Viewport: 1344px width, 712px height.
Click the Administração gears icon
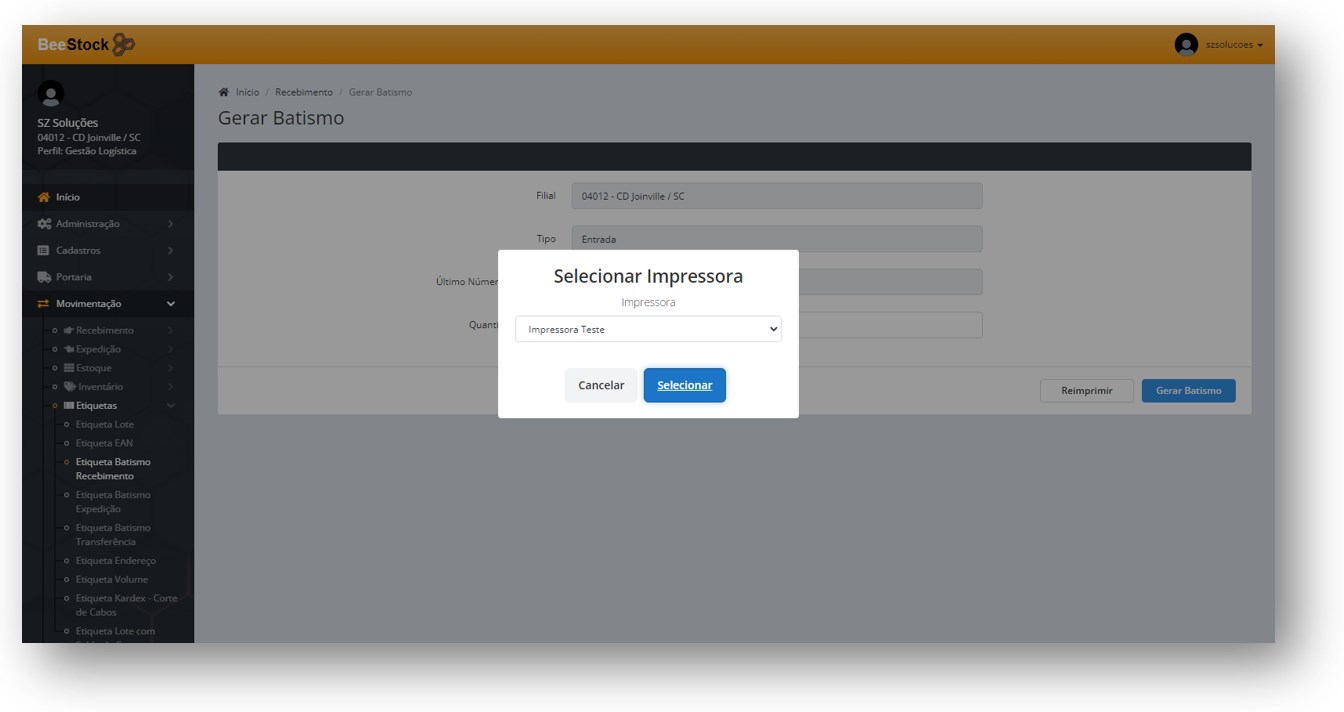[44, 224]
